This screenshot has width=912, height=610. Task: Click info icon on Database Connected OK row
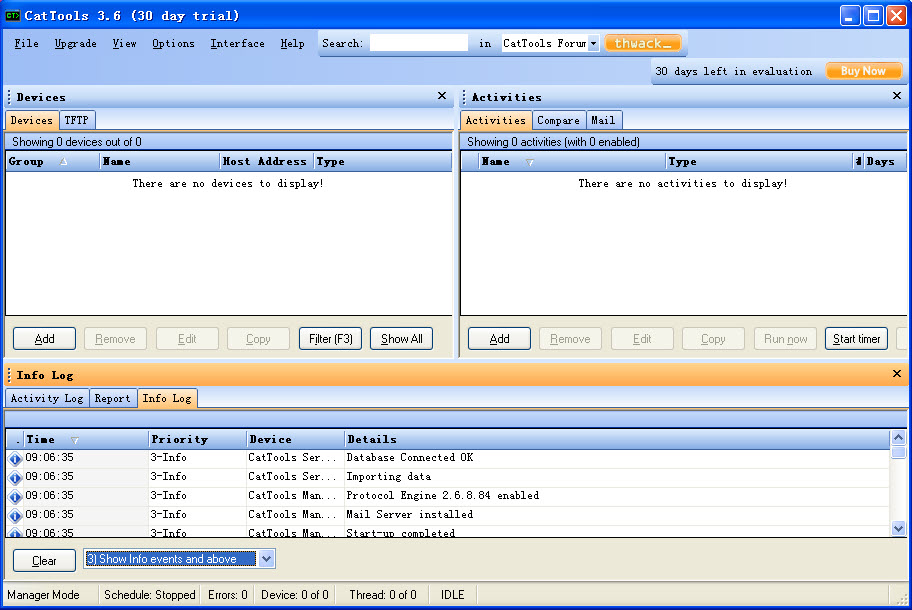(x=15, y=458)
